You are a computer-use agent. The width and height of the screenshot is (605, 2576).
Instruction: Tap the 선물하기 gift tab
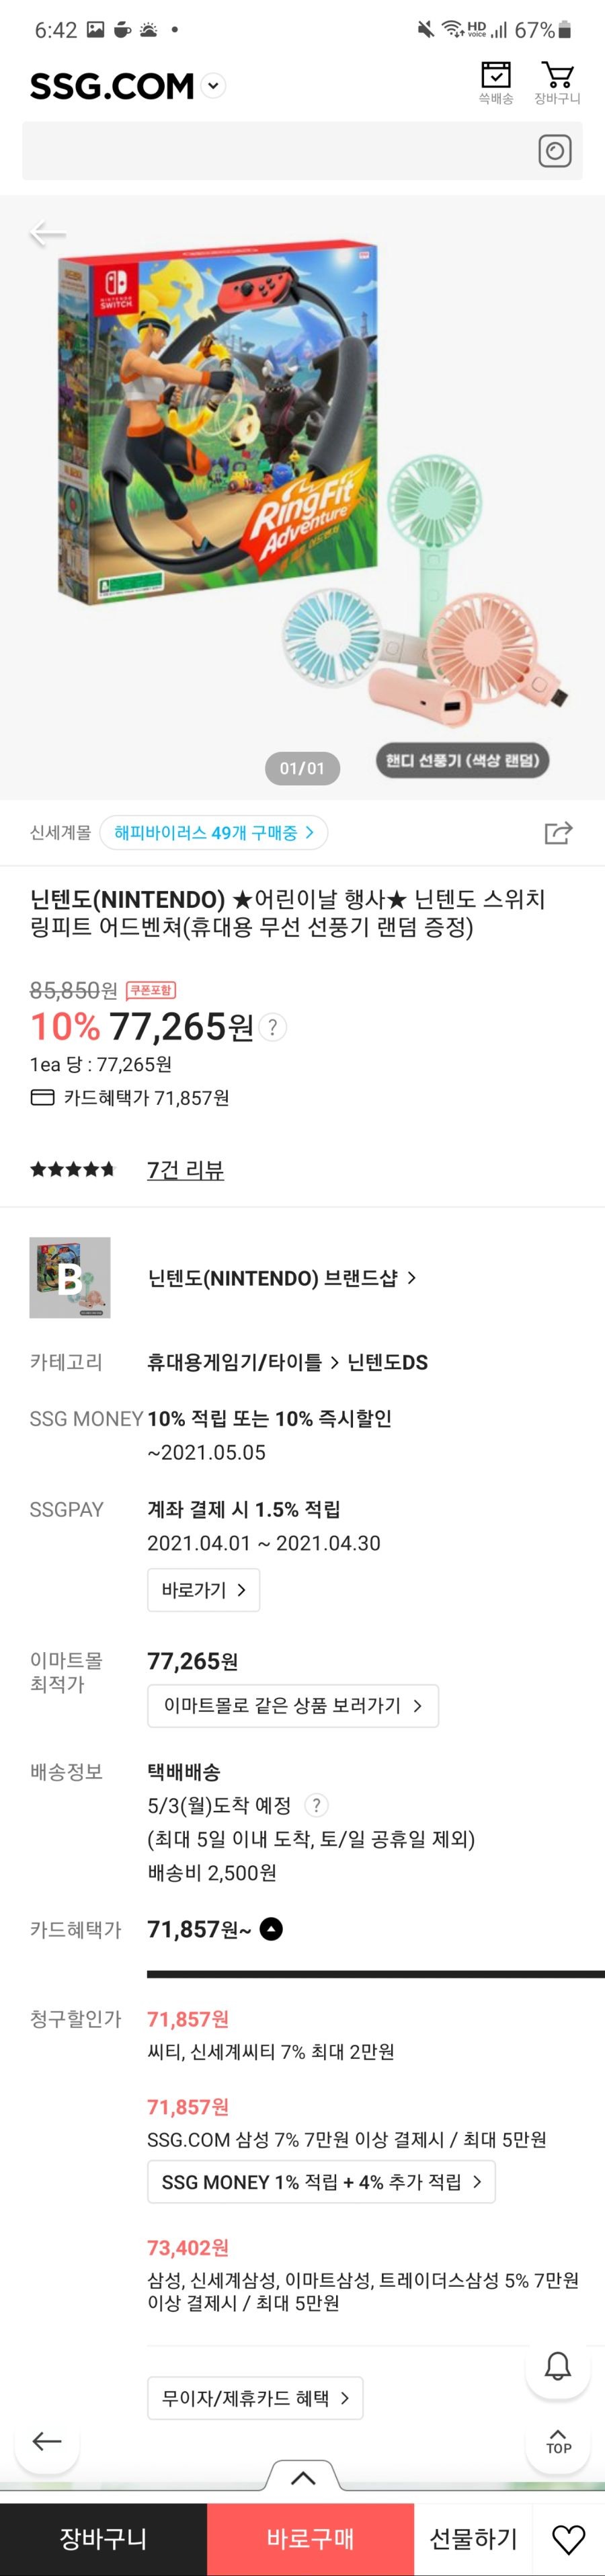tap(474, 2539)
